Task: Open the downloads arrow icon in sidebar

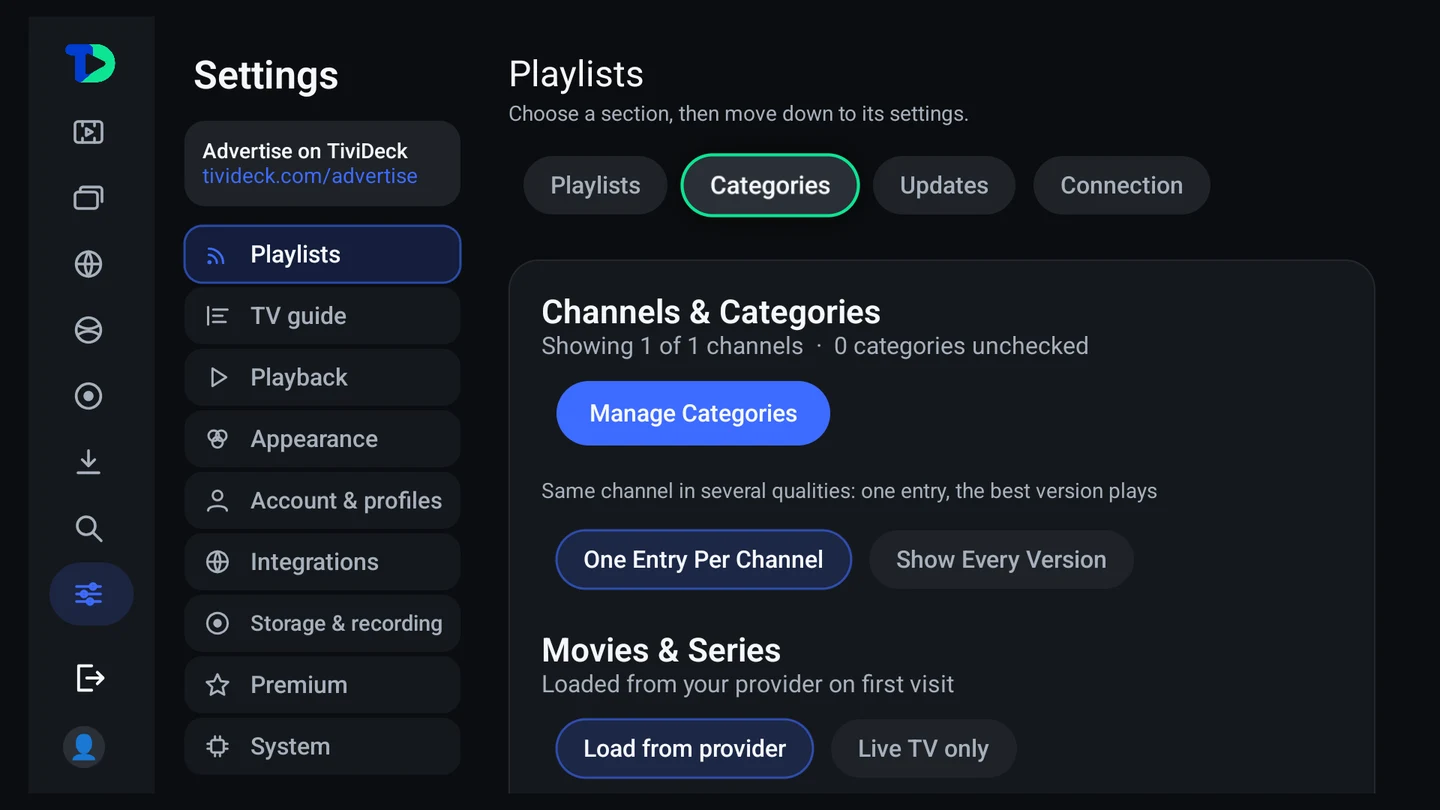Action: point(89,462)
